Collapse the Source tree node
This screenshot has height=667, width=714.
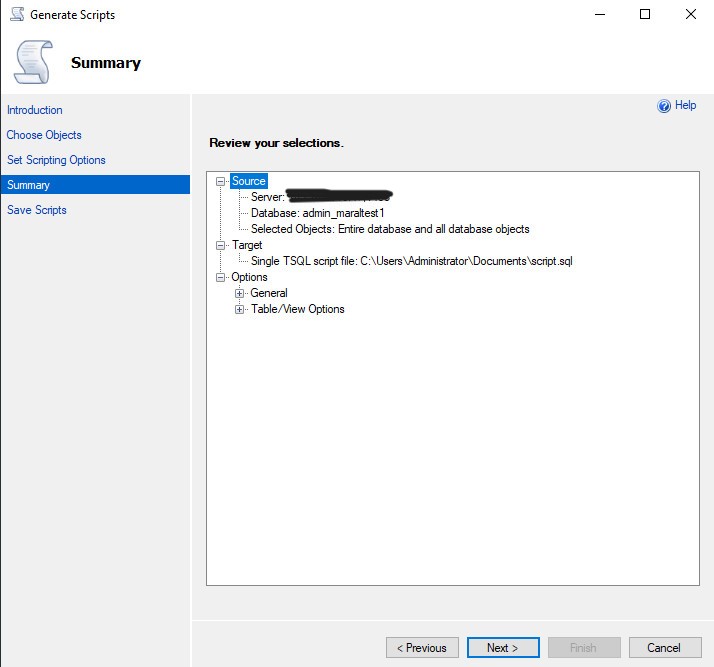tap(221, 181)
